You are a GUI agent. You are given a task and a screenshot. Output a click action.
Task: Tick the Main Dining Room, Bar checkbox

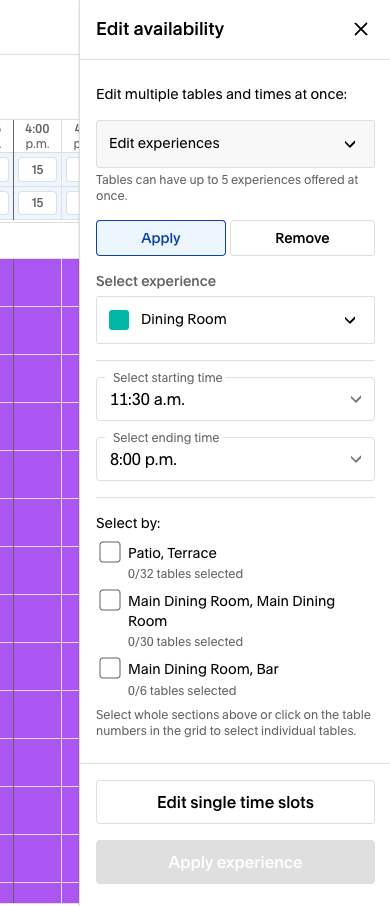pyautogui.click(x=110, y=669)
